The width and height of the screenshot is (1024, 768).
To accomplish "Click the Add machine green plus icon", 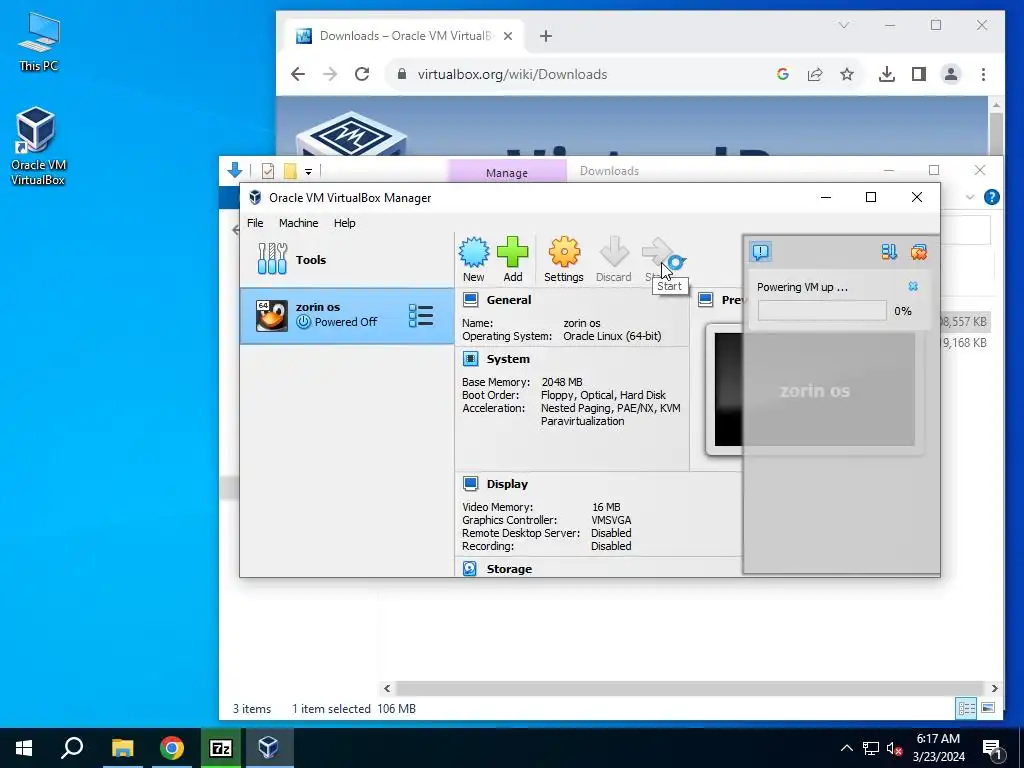I will click(513, 259).
